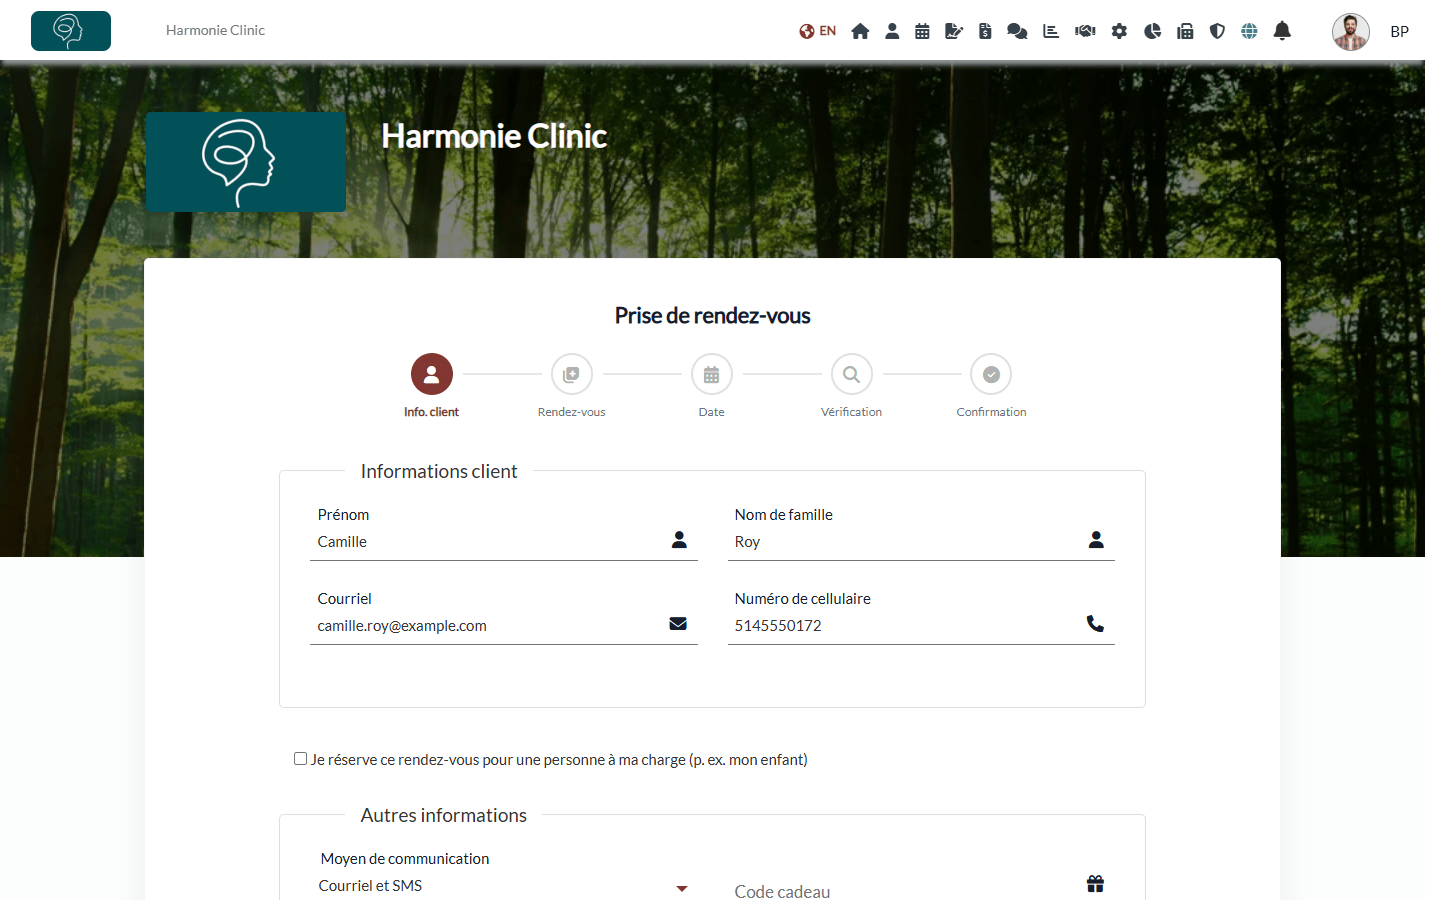Open the bar chart reports icon

1051,31
